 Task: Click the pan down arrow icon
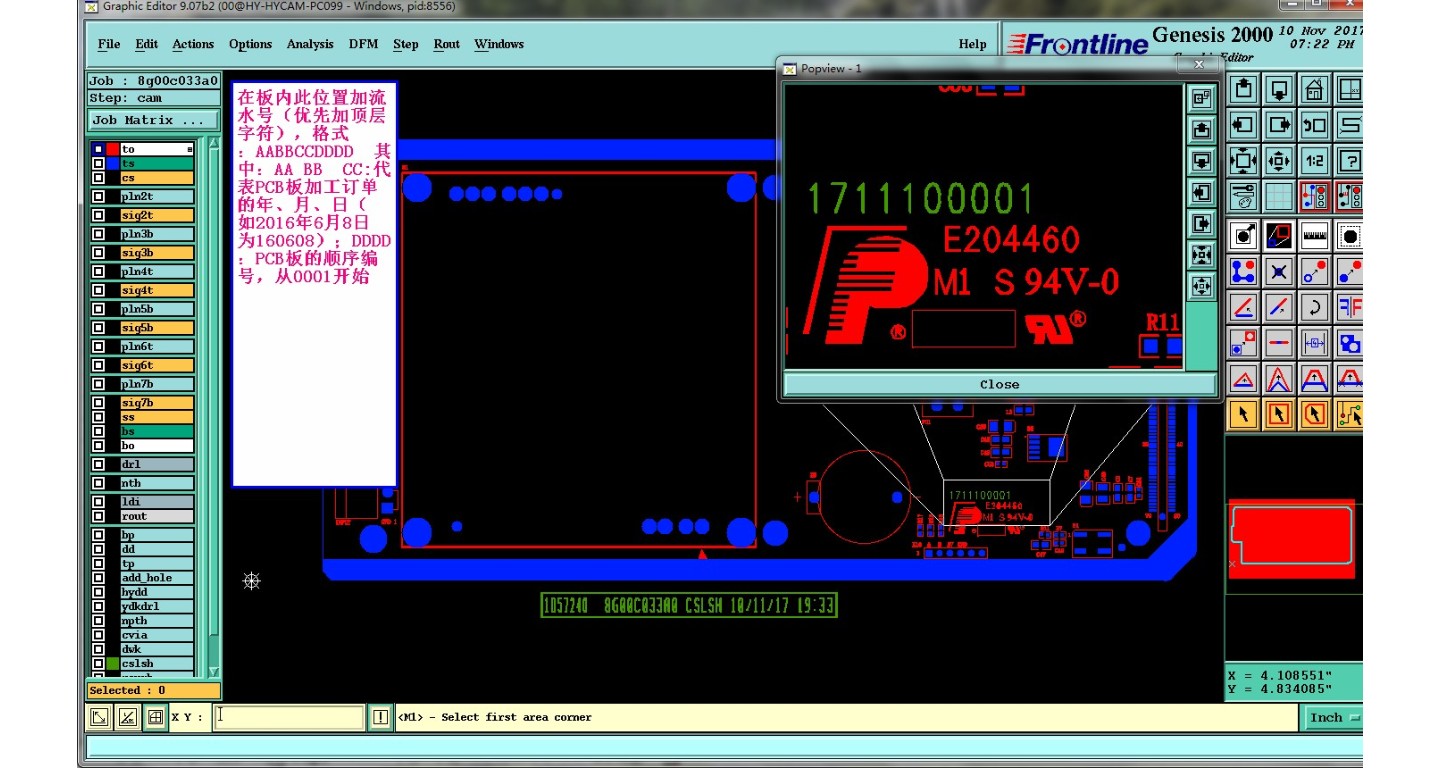pos(1279,90)
